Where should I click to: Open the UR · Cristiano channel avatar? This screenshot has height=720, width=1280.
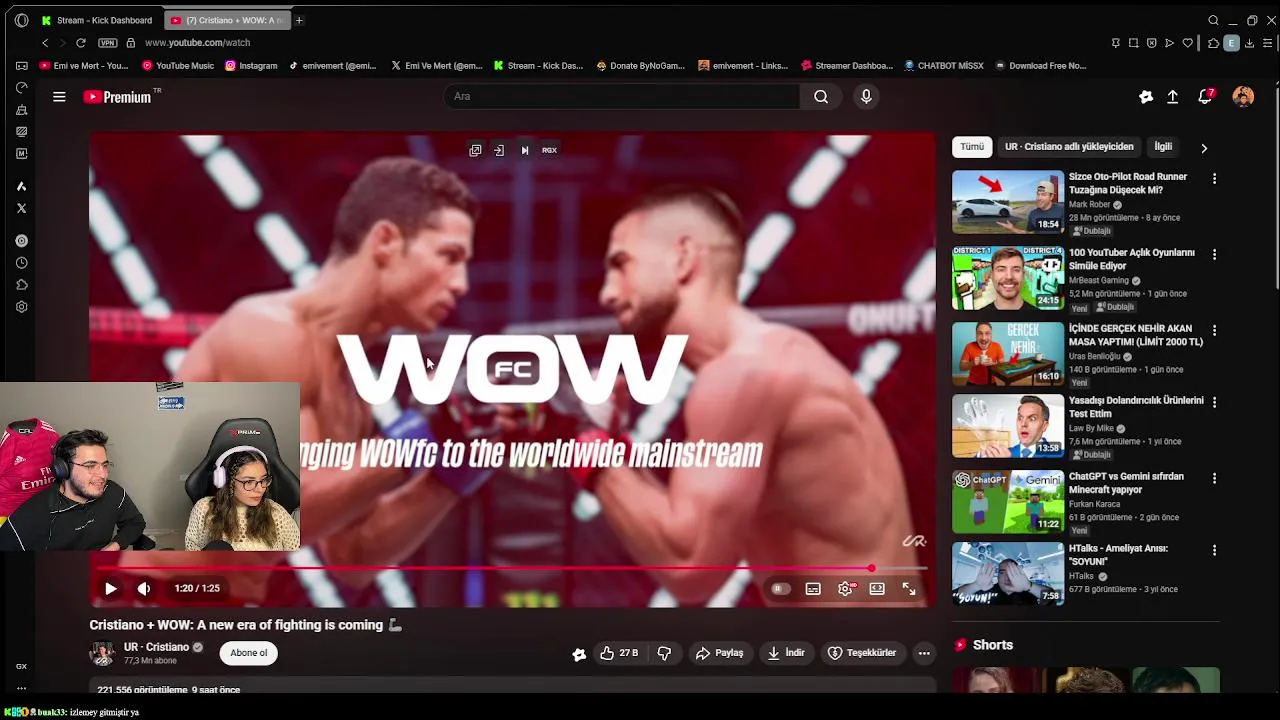102,653
